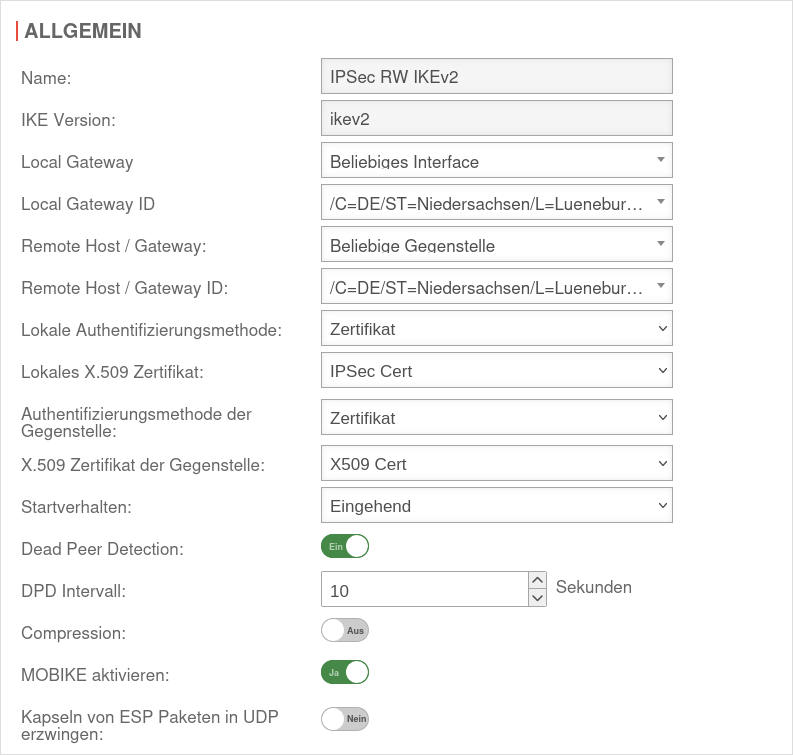Viewport: 793px width, 755px height.
Task: Toggle forced ESP-in-UDP encapsulation switch
Action: (x=345, y=718)
